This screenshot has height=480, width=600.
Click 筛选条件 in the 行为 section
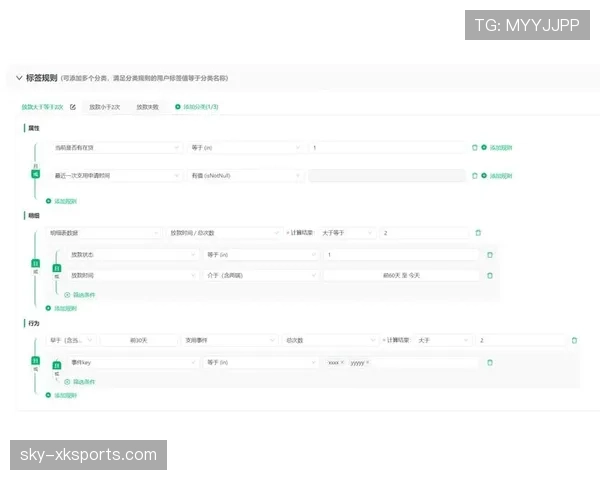tap(80, 382)
